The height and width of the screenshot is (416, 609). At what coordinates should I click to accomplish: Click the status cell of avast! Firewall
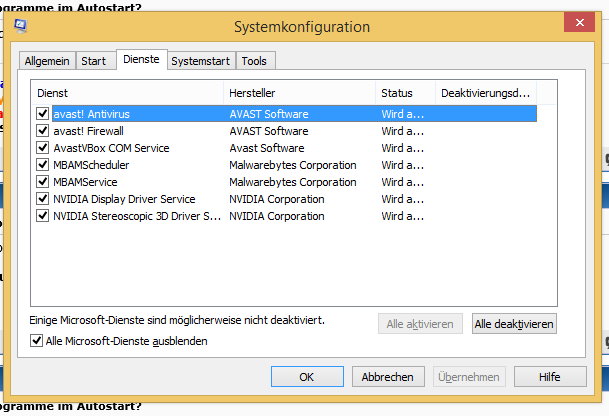[403, 131]
